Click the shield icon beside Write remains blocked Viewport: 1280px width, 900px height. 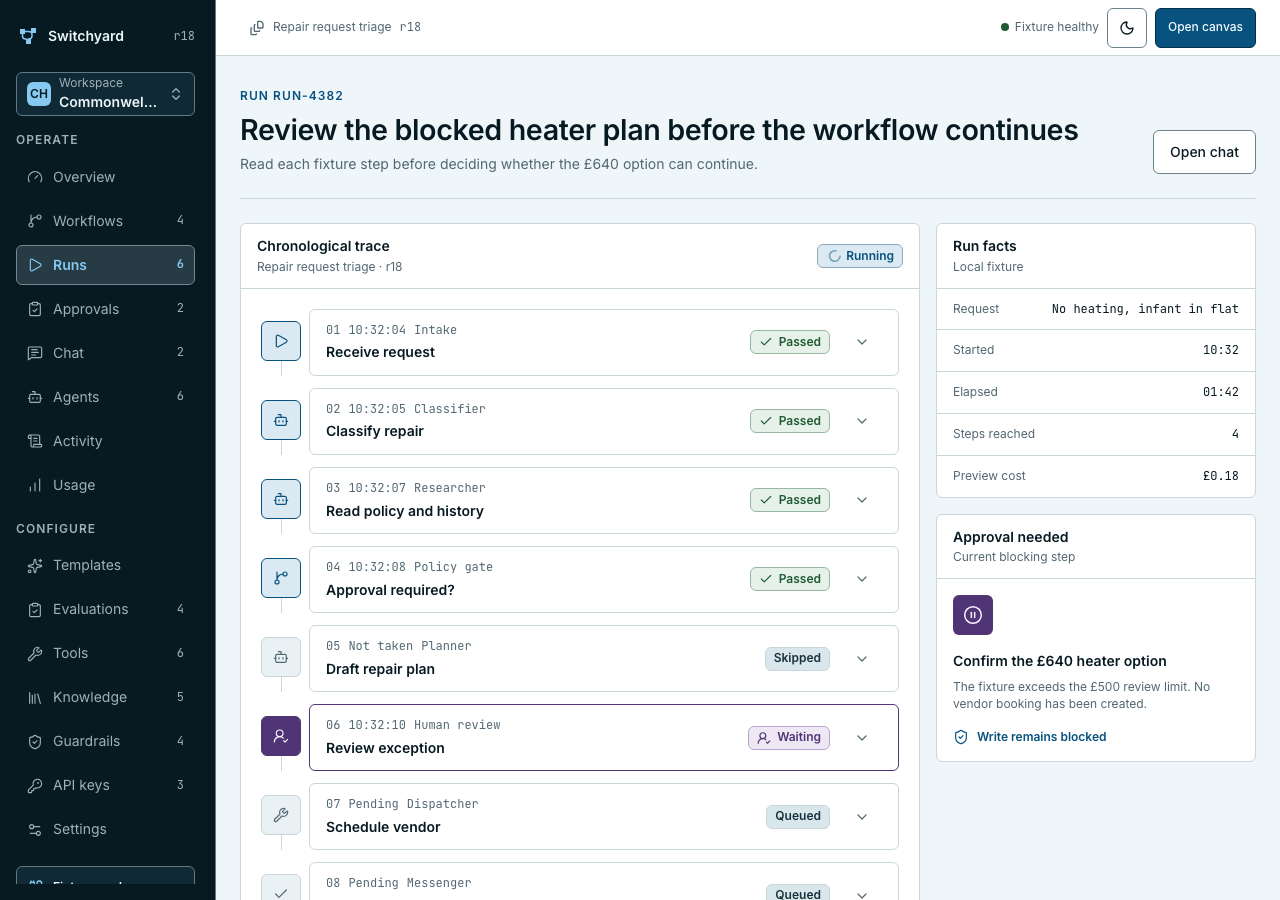[961, 737]
